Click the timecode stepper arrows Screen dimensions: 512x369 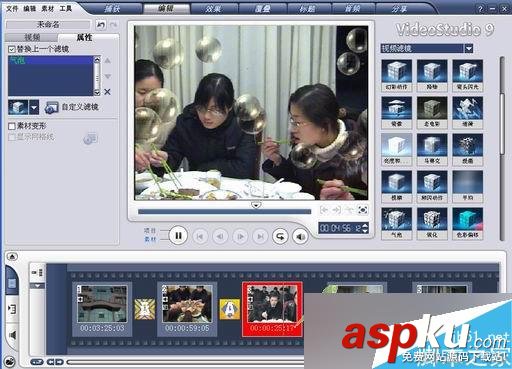[365, 228]
